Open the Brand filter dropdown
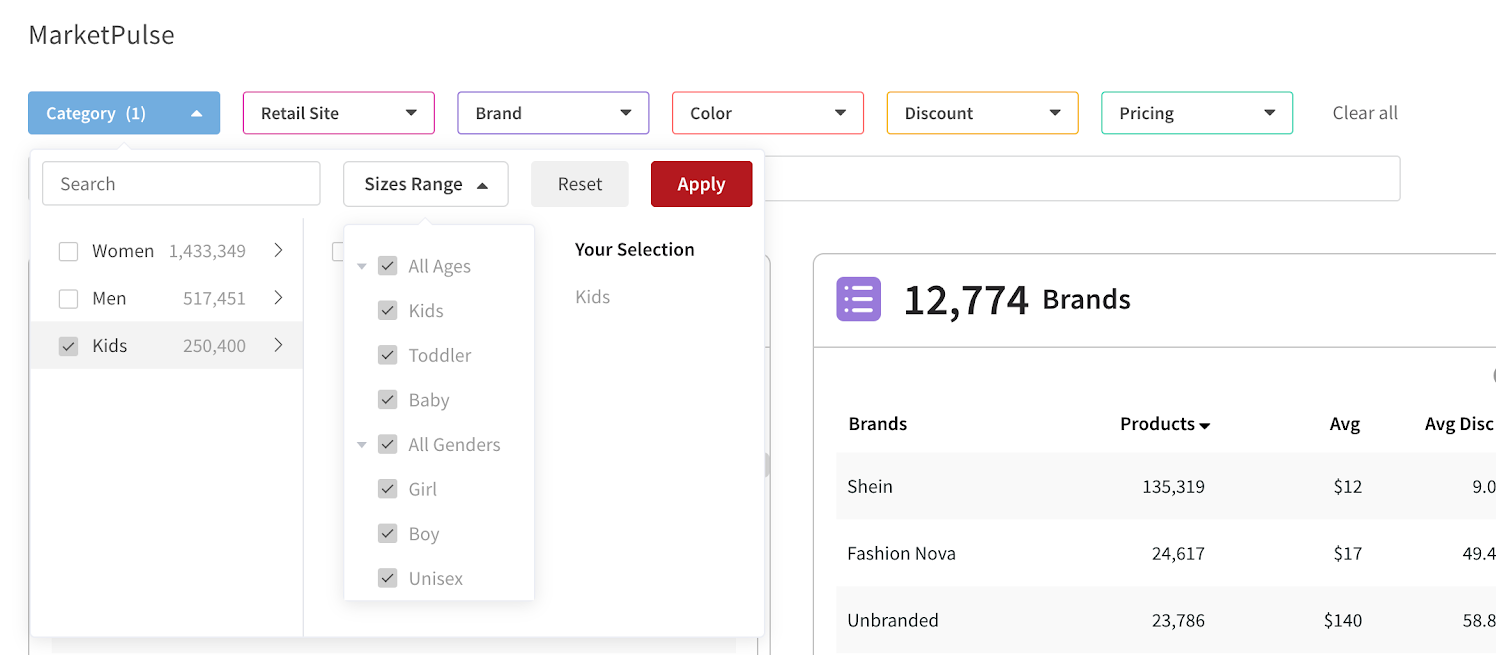The width and height of the screenshot is (1496, 655). [x=553, y=113]
